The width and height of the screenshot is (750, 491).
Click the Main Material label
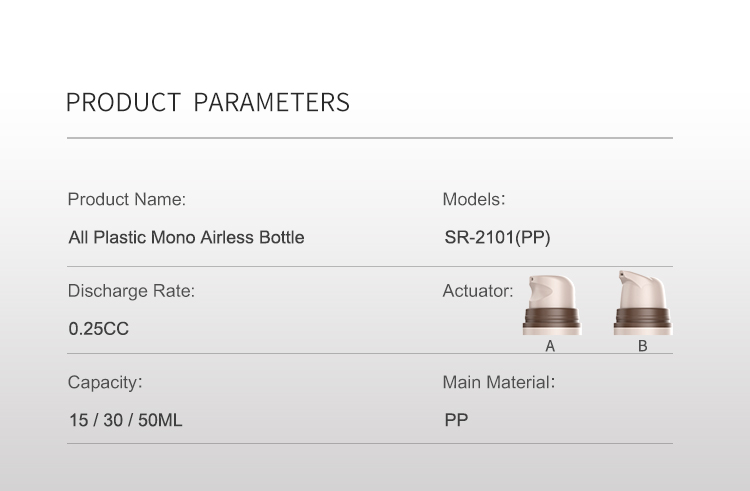(498, 382)
